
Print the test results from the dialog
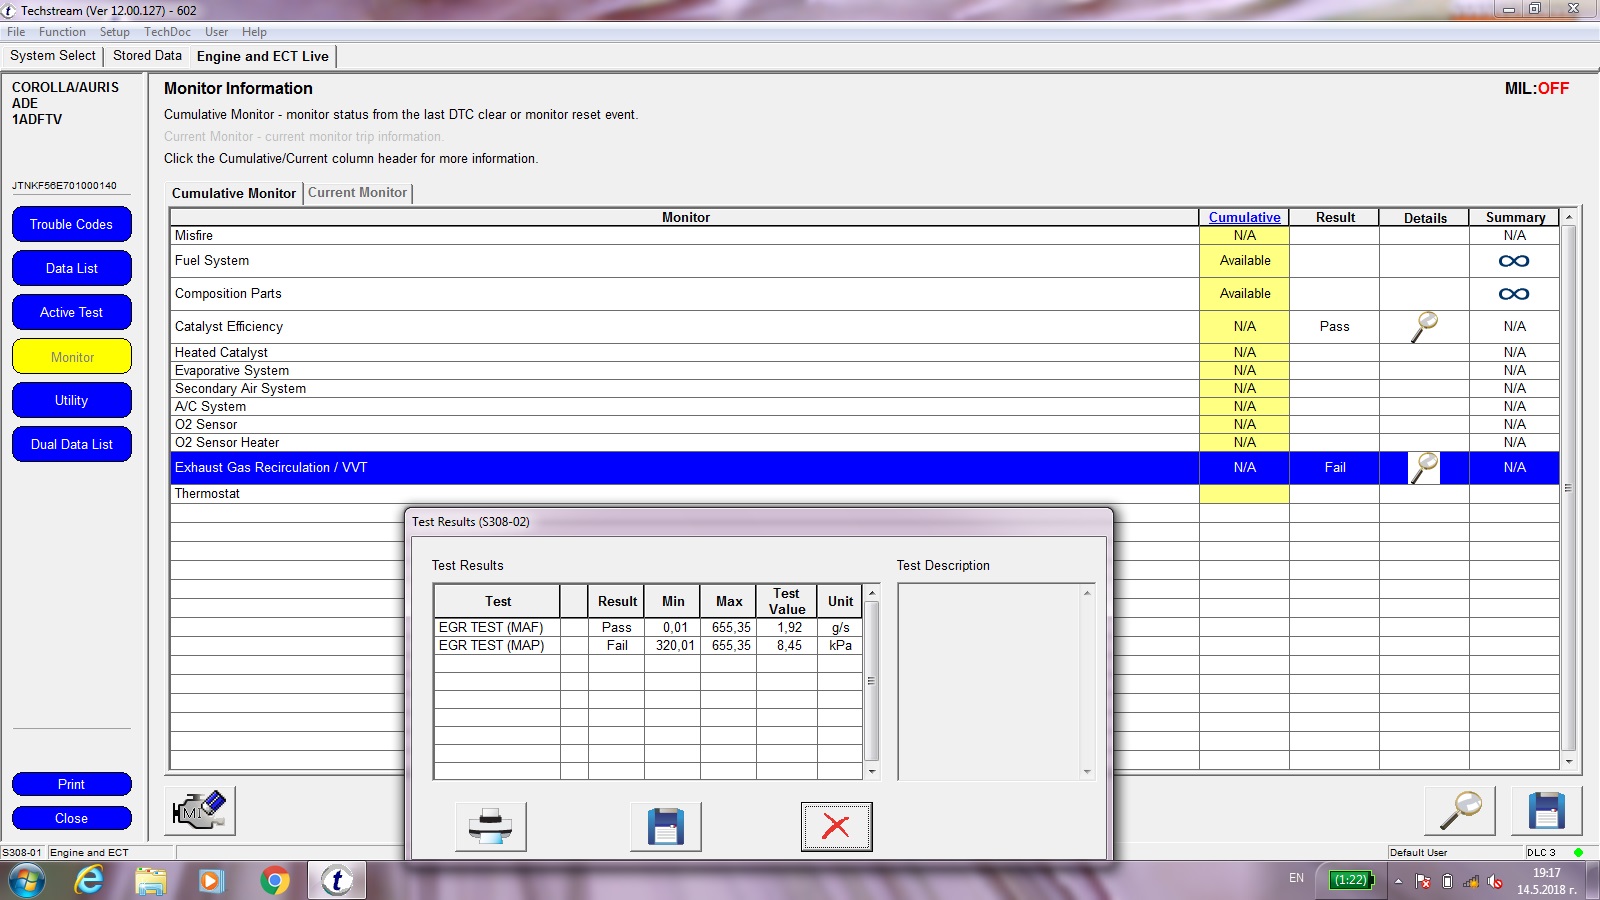click(x=490, y=827)
